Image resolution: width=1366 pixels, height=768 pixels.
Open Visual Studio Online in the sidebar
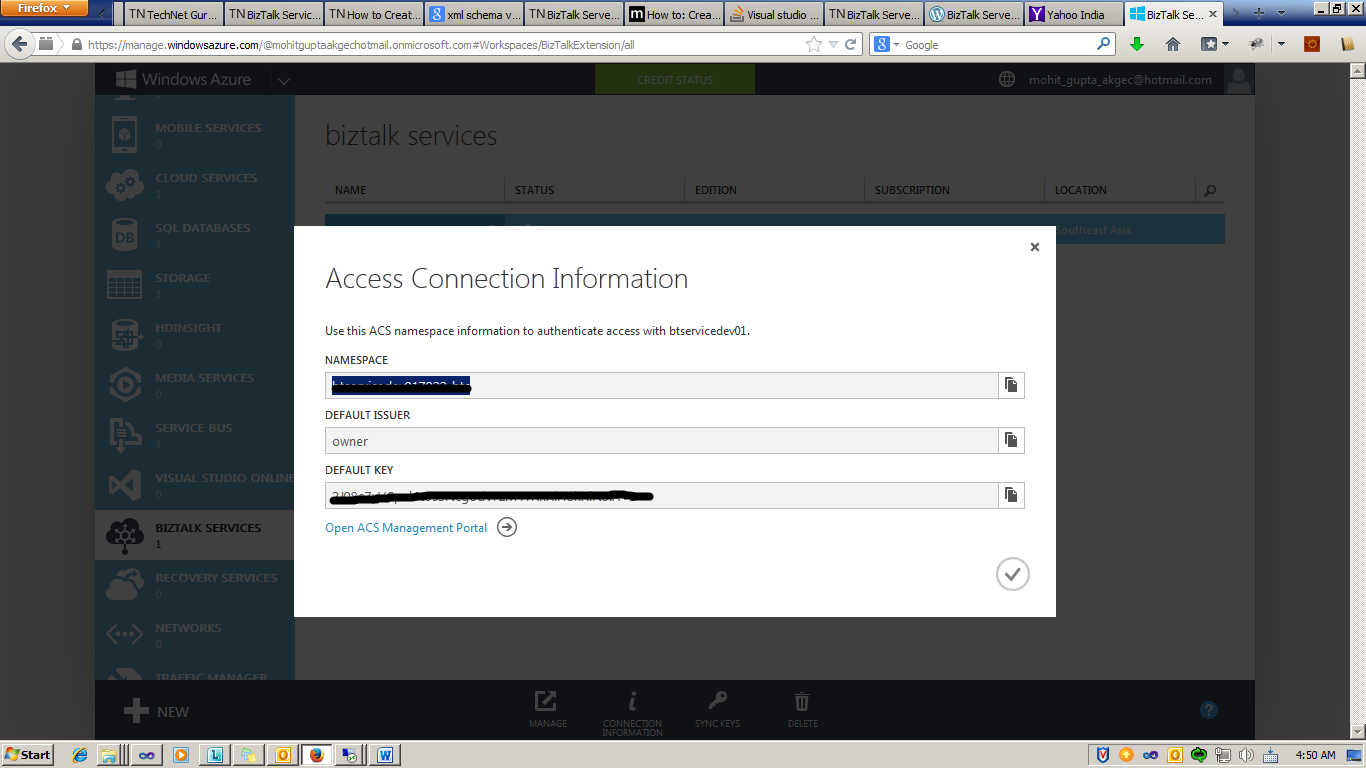point(195,484)
